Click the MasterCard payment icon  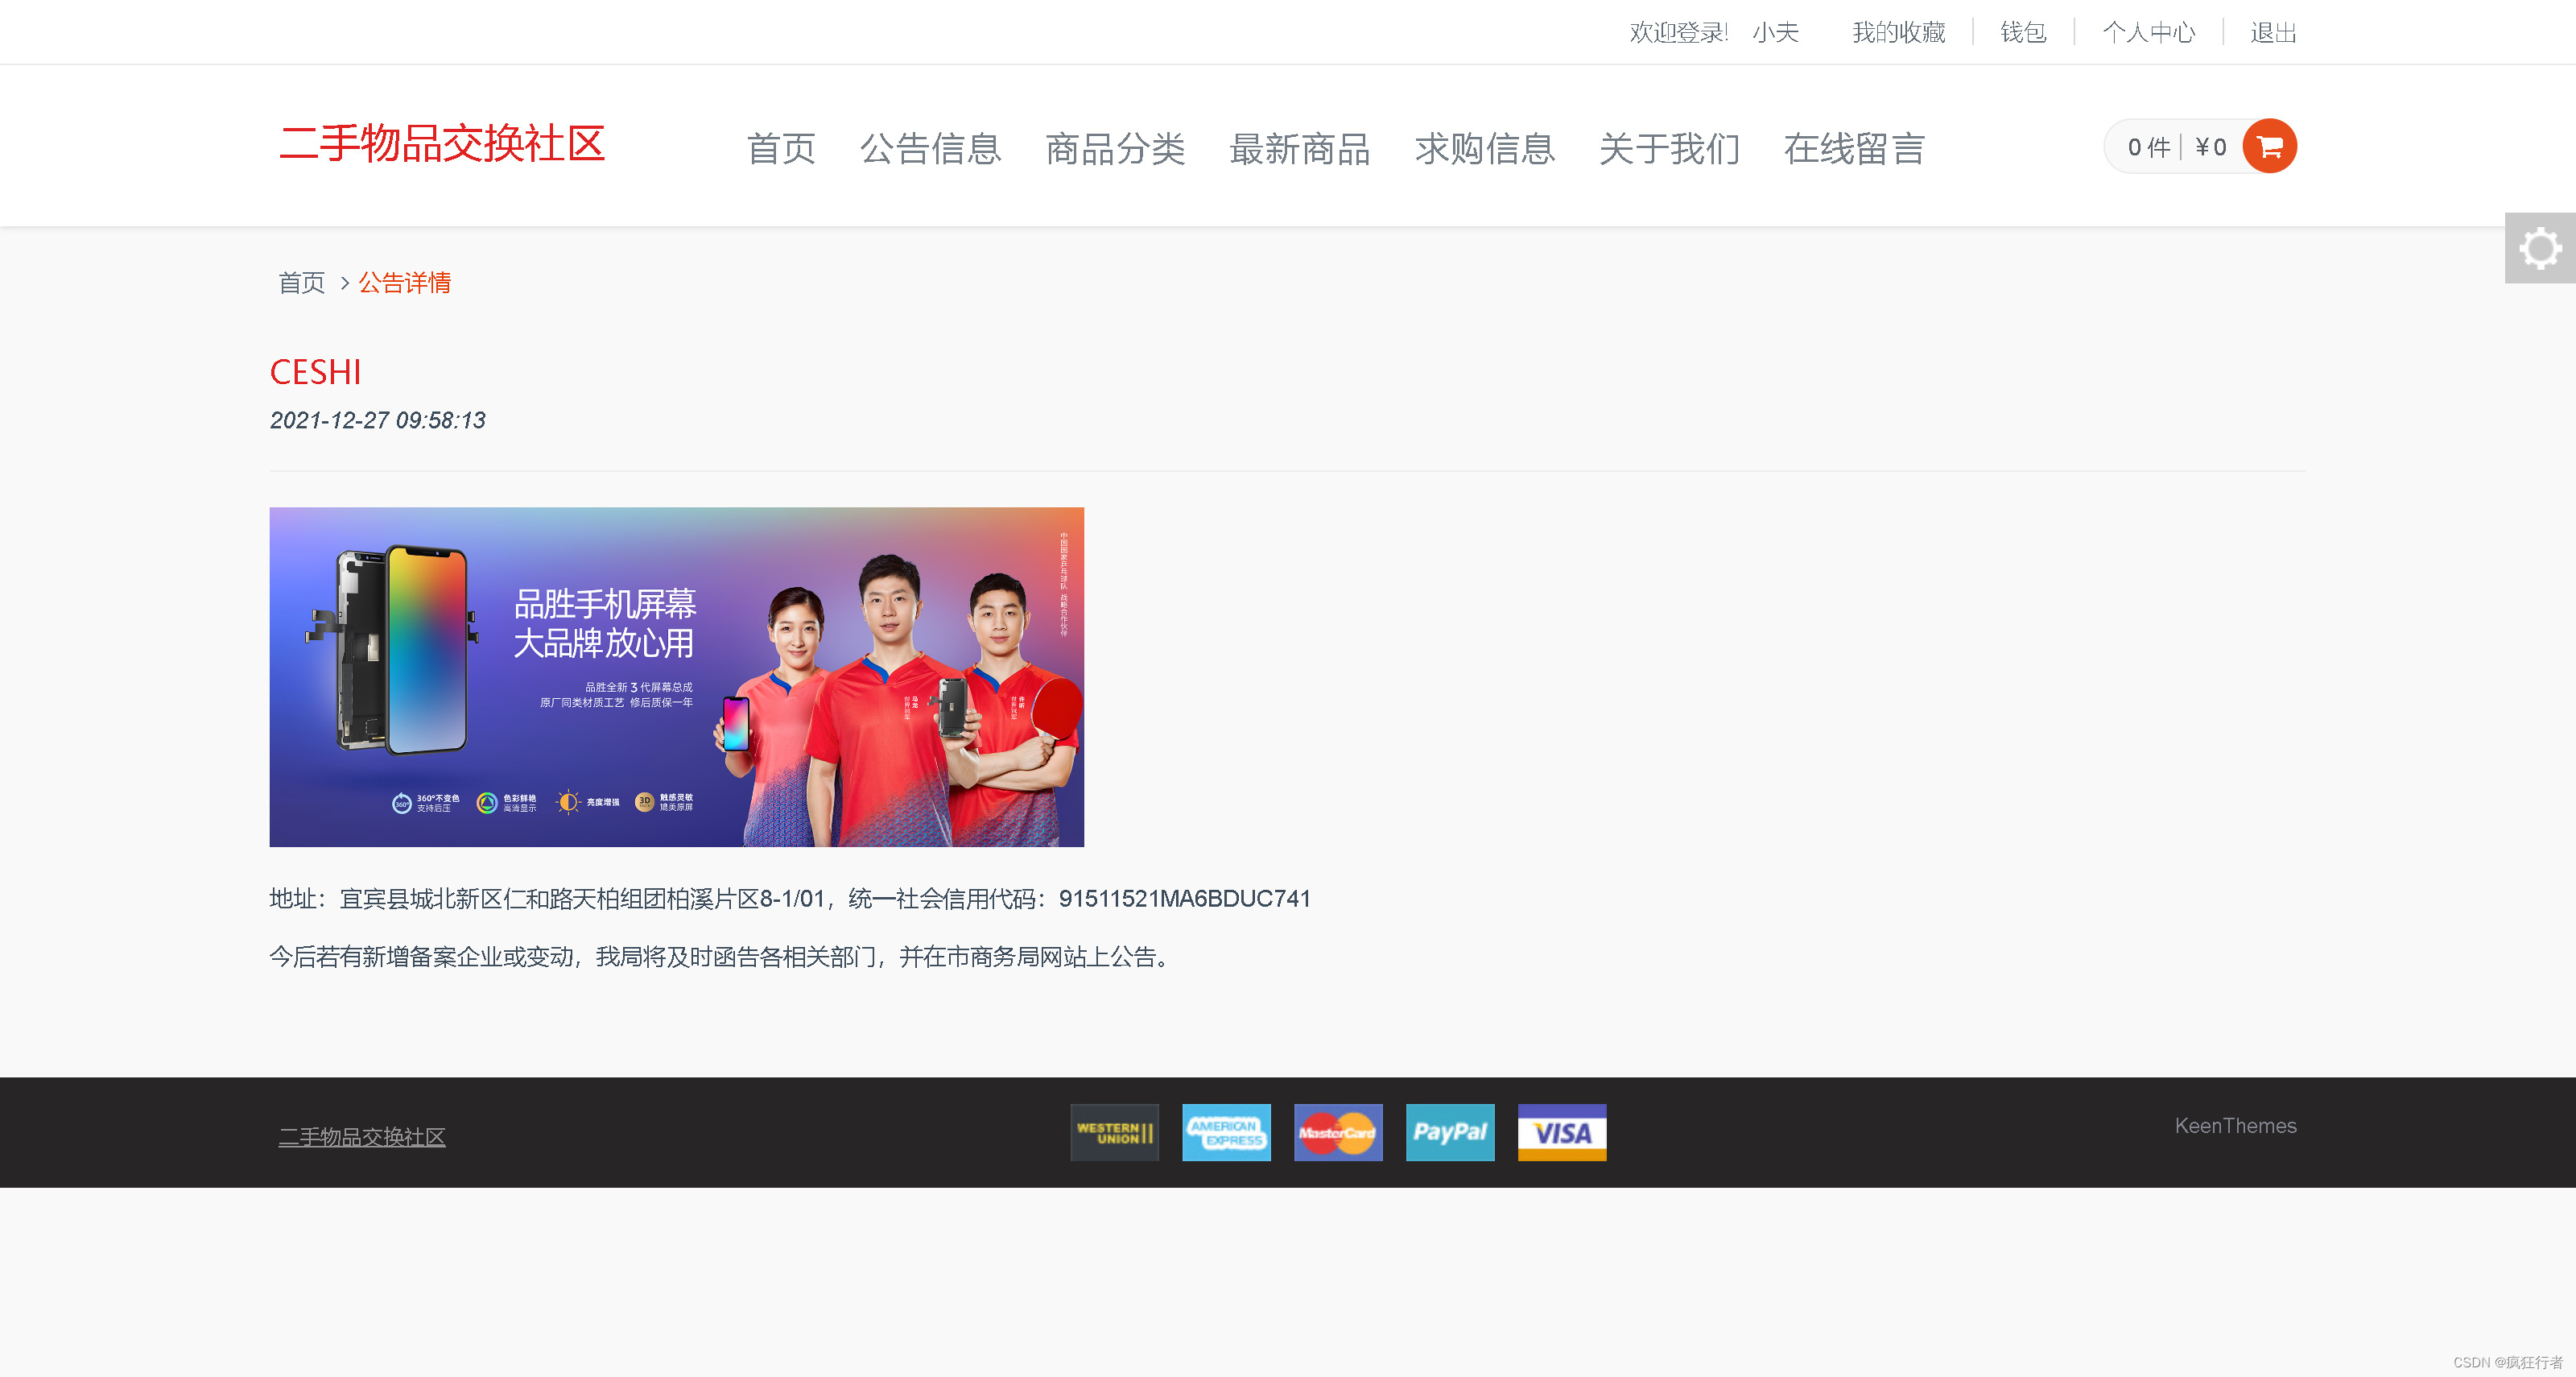[1338, 1133]
